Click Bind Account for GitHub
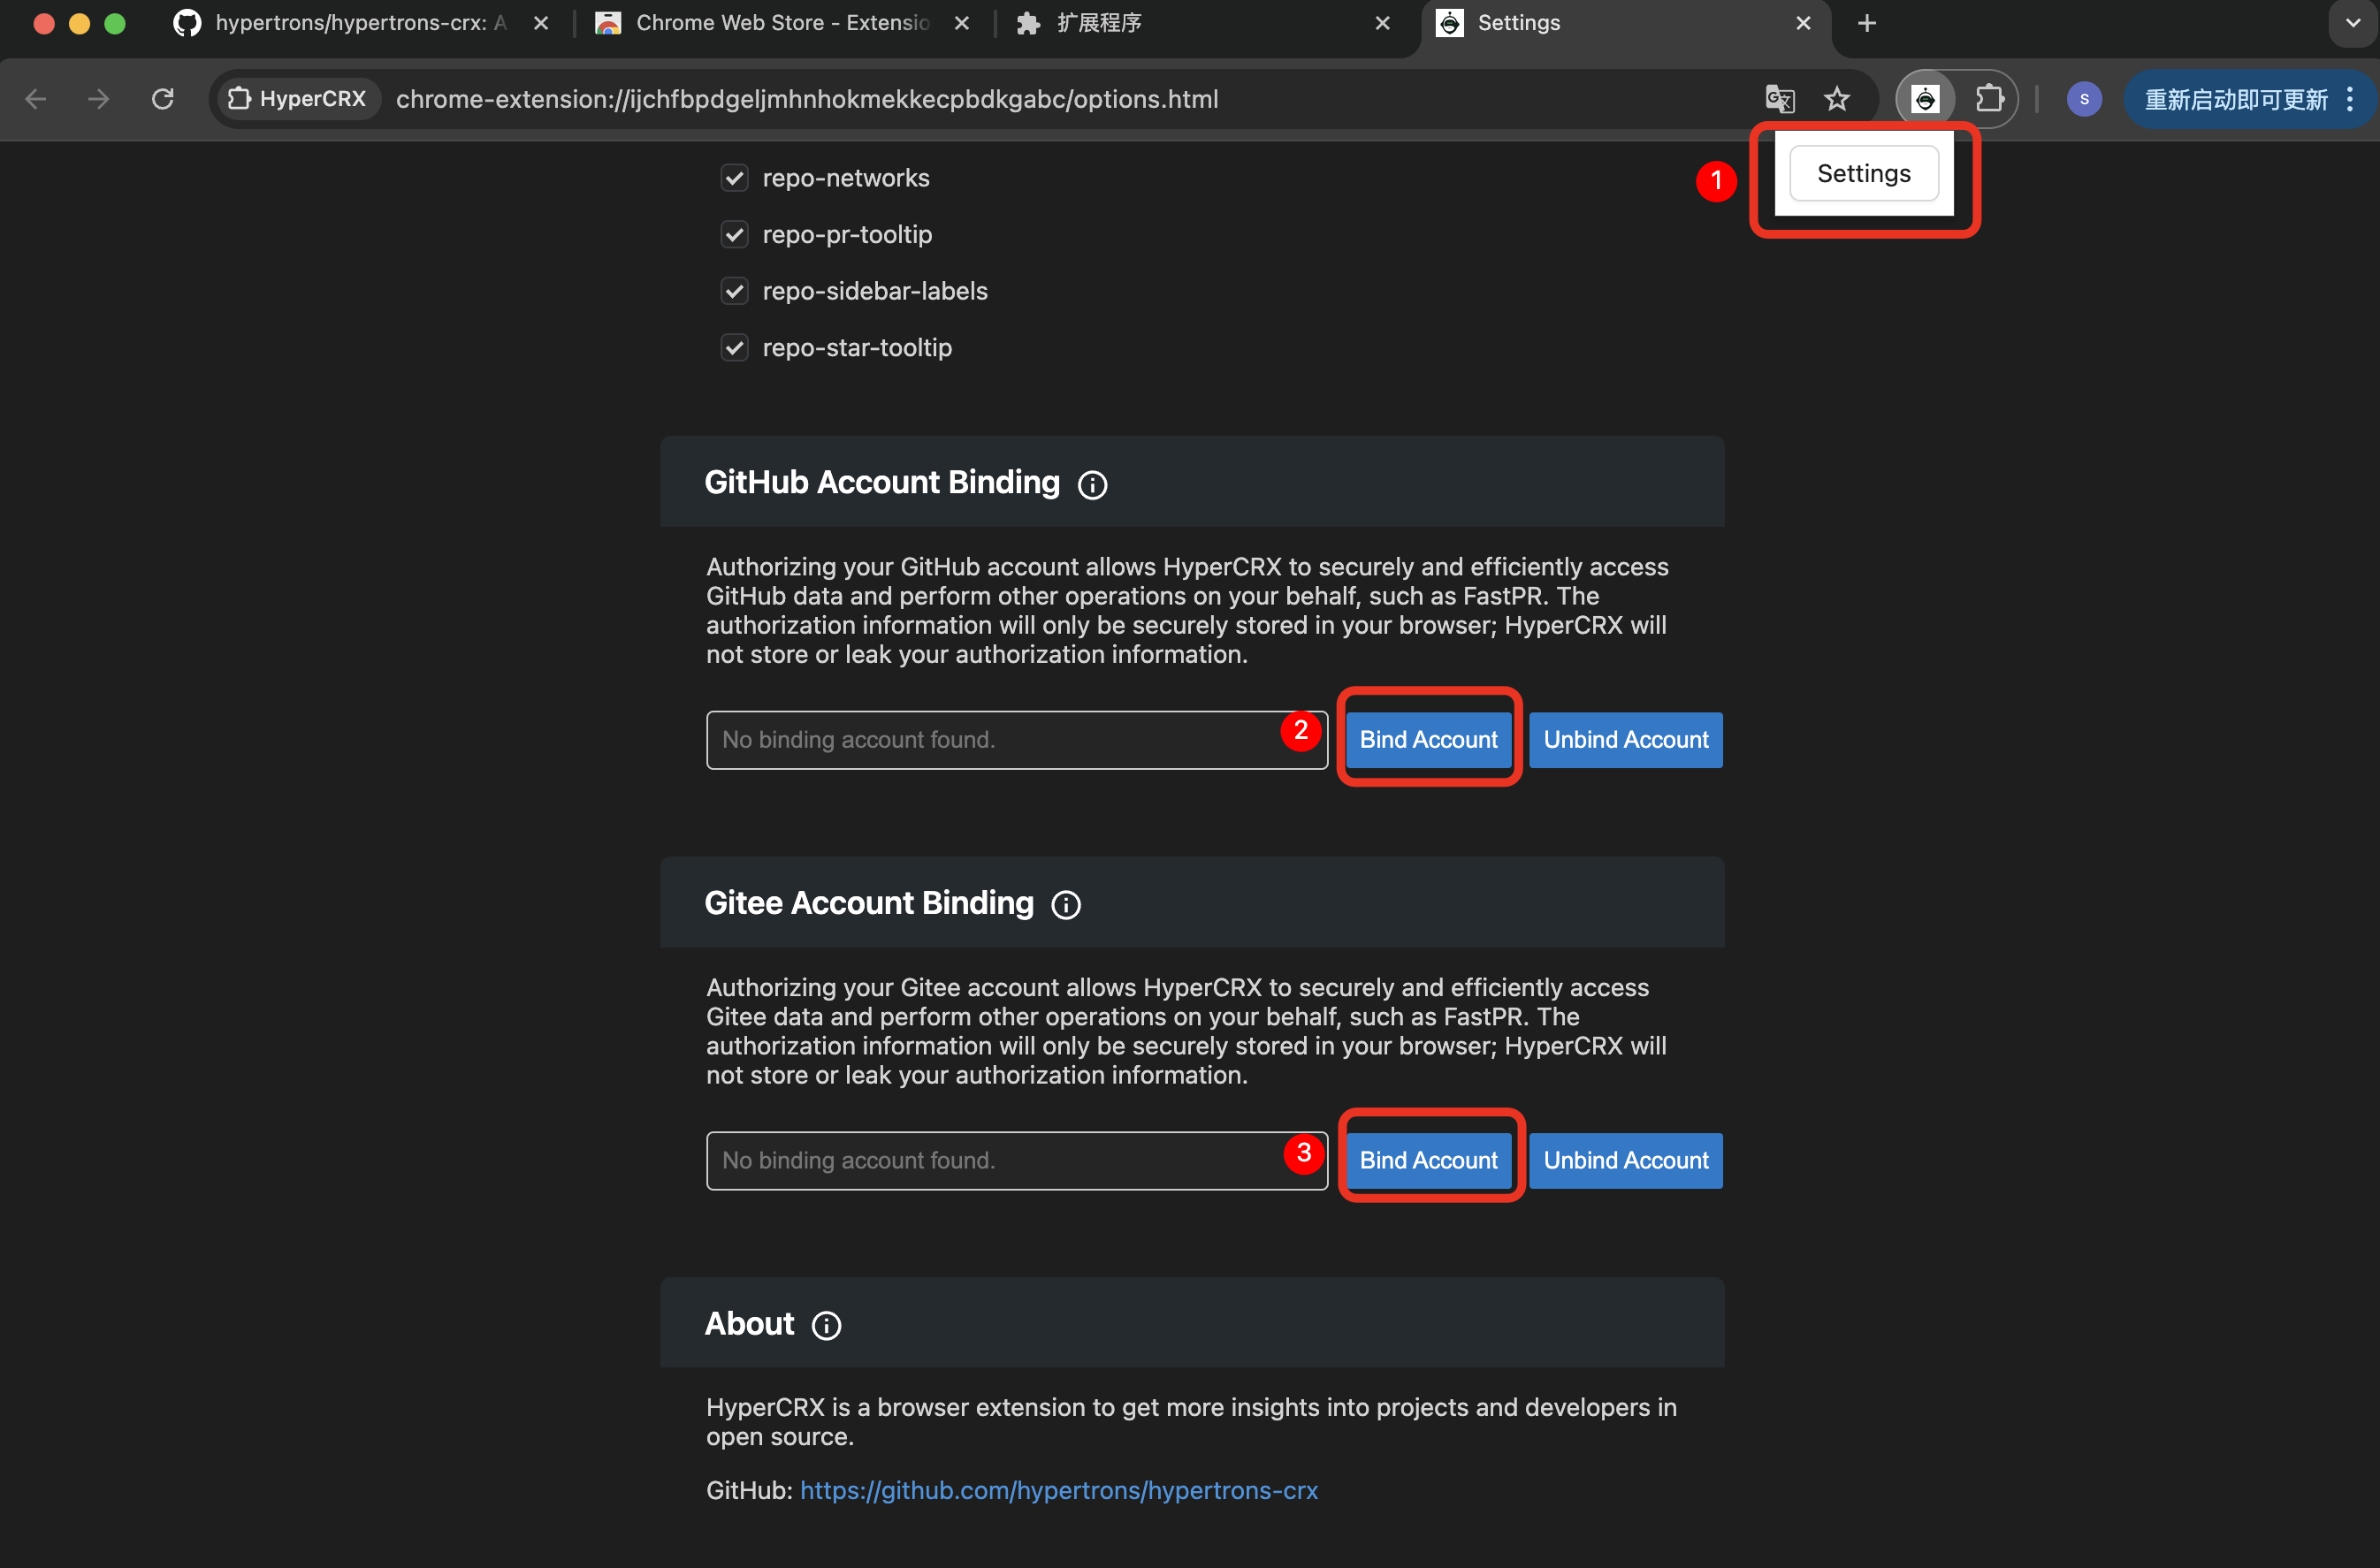This screenshot has width=2380, height=1568. 1428,740
